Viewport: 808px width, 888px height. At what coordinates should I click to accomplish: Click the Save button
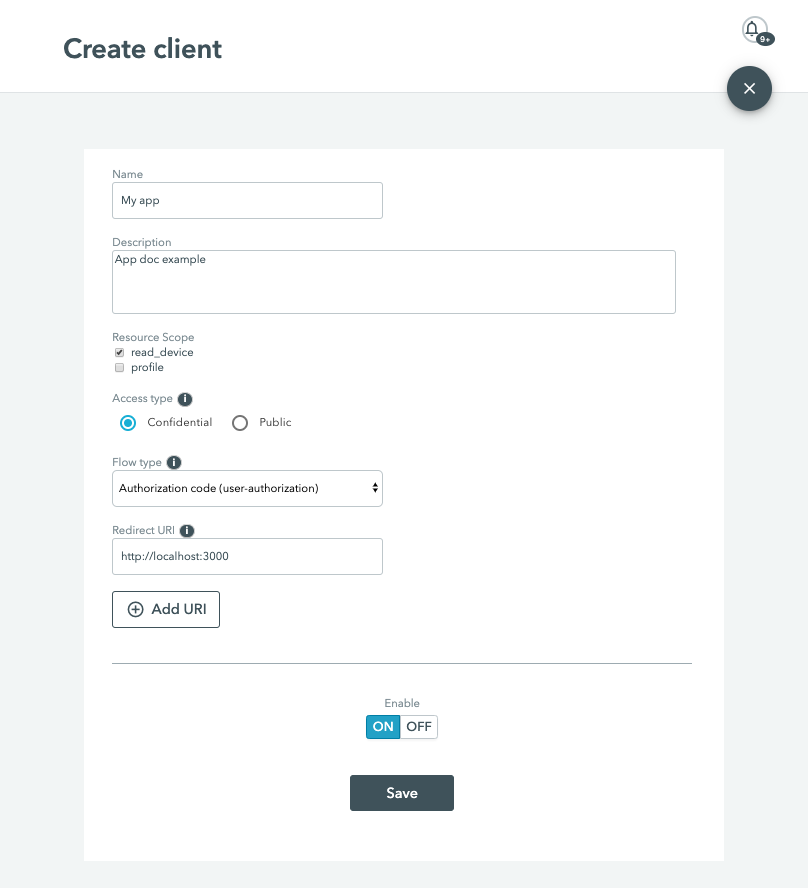click(402, 793)
